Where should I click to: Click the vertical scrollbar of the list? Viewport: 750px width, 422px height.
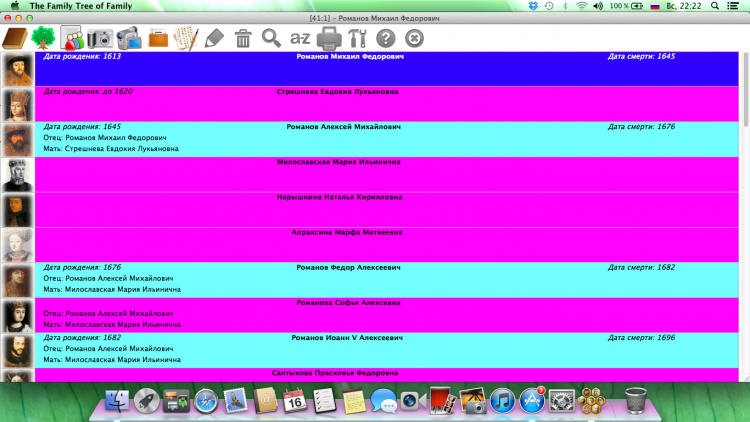pos(745,90)
